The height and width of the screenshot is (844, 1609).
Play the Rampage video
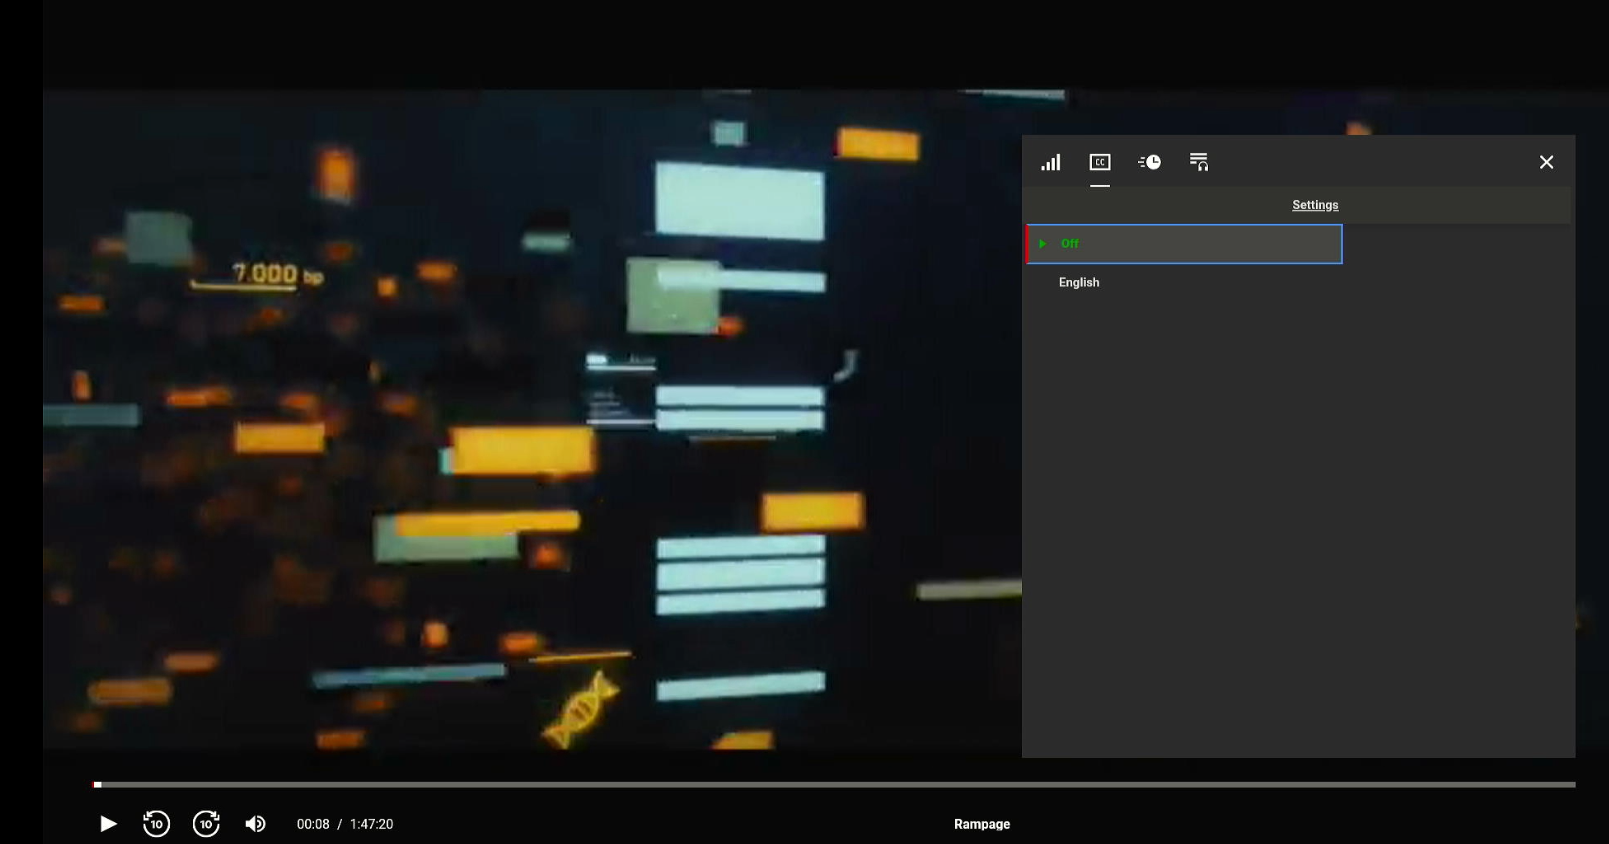point(108,824)
